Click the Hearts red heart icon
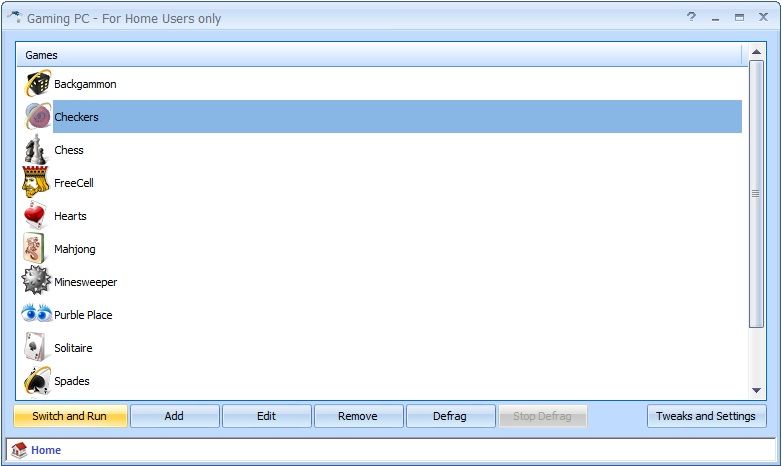This screenshot has height=466, width=782. (36, 216)
